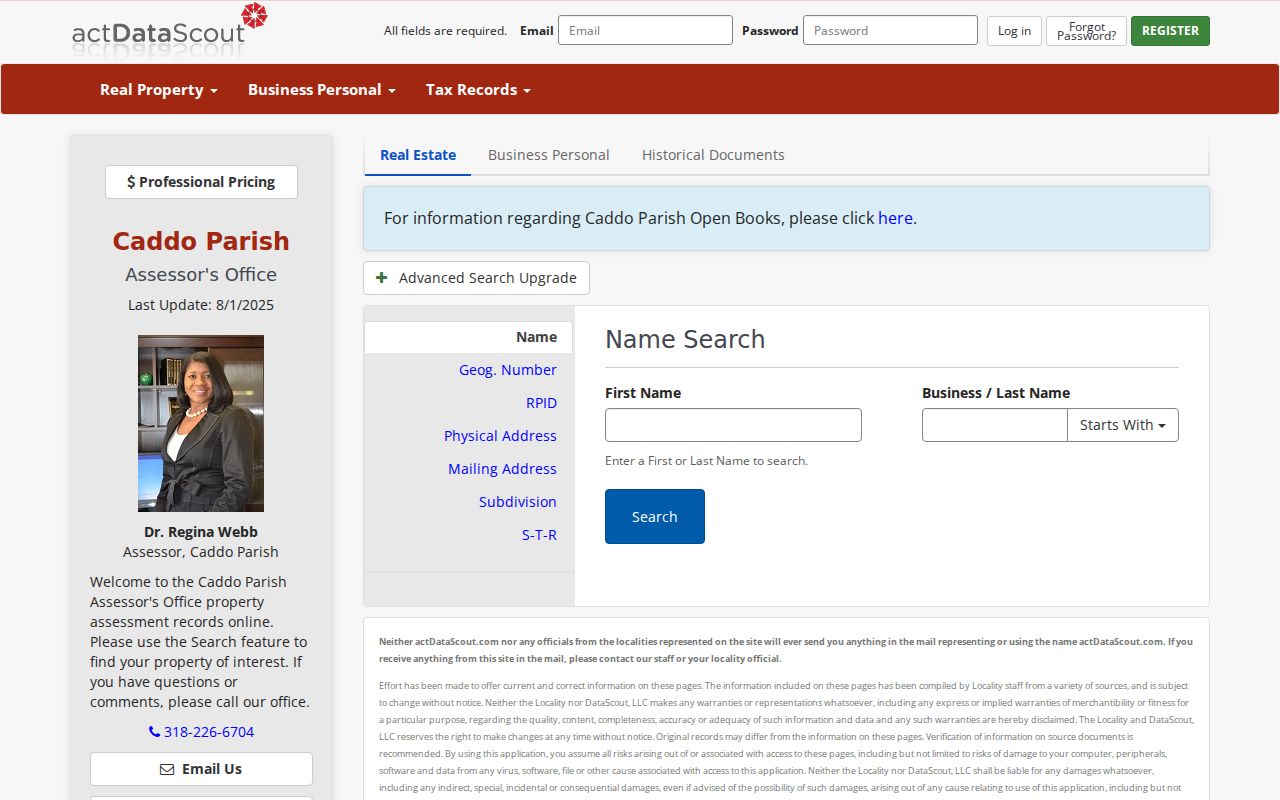Follow the 'here' Open Books link
The image size is (1280, 800).
coord(895,218)
